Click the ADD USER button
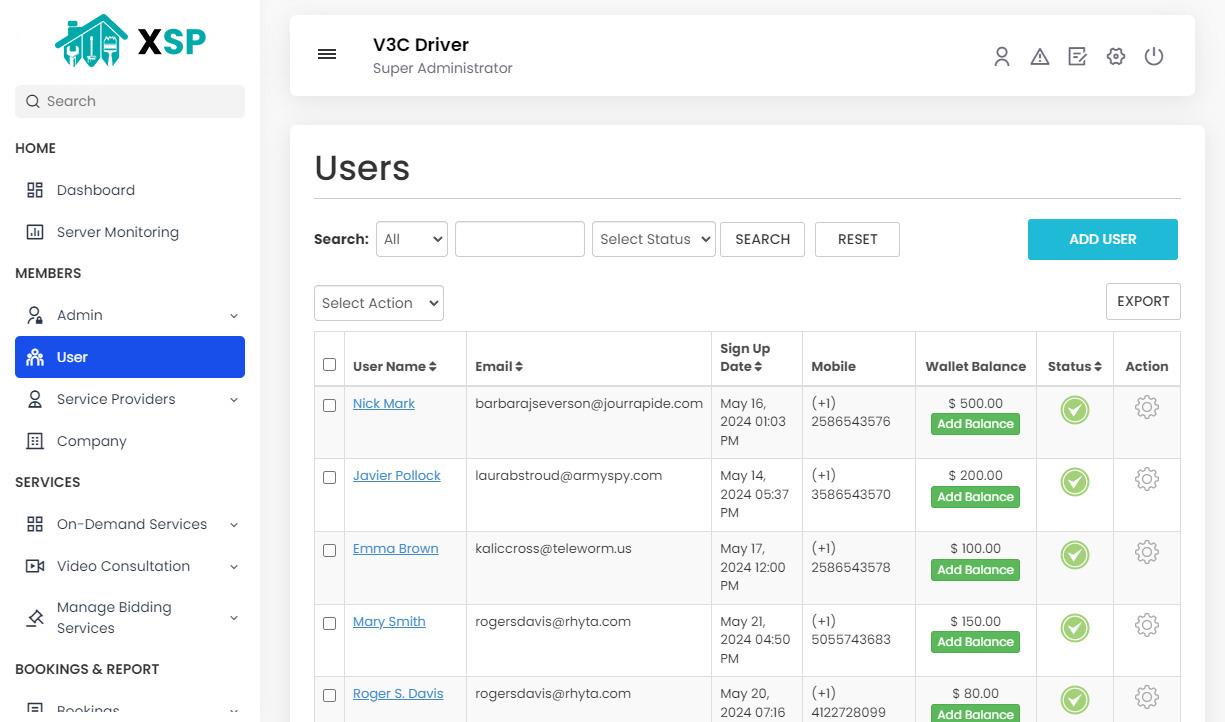Screen dimensions: 1225x722 coord(1102,239)
